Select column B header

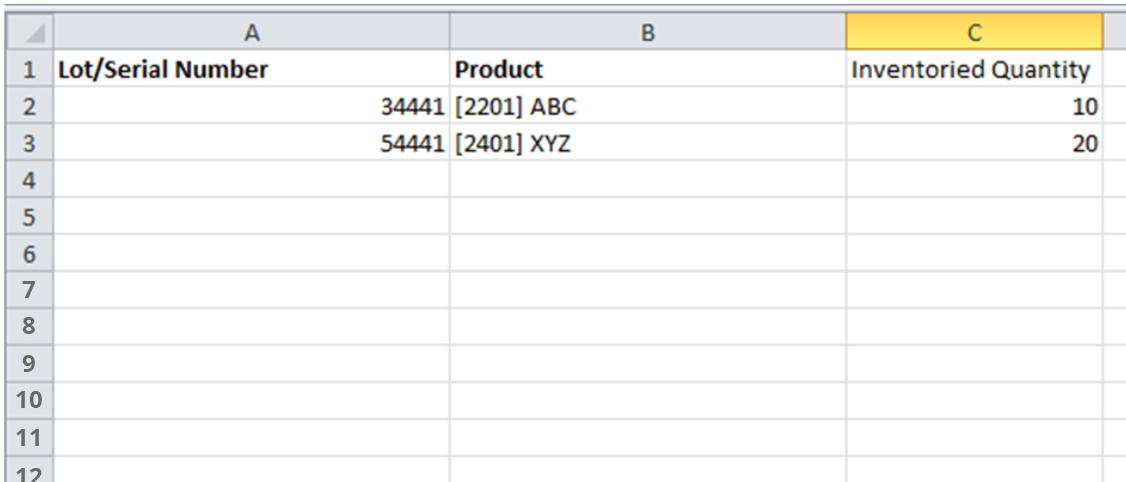[647, 33]
